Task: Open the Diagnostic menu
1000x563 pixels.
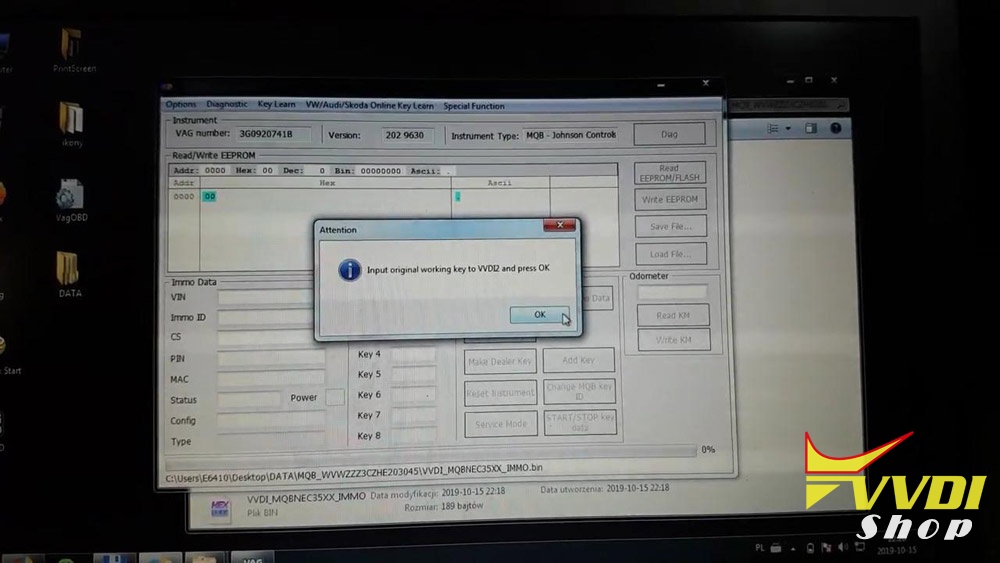Action: (x=226, y=104)
